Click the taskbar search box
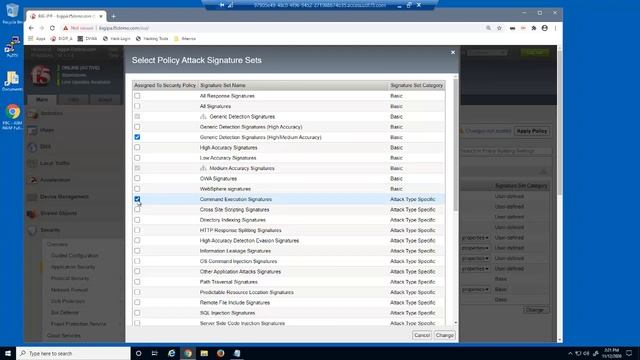Image resolution: width=640 pixels, height=360 pixels. (x=73, y=353)
